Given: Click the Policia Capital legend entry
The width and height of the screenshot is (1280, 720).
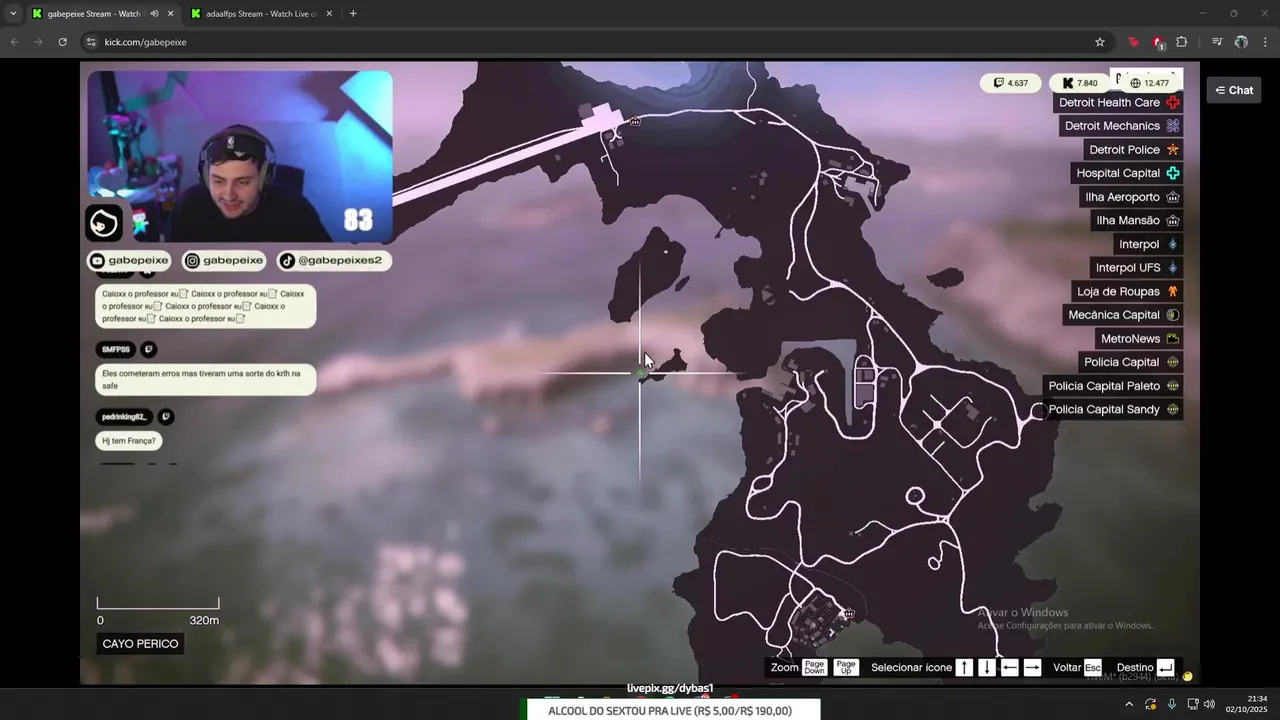Looking at the screenshot, I should [x=1131, y=362].
